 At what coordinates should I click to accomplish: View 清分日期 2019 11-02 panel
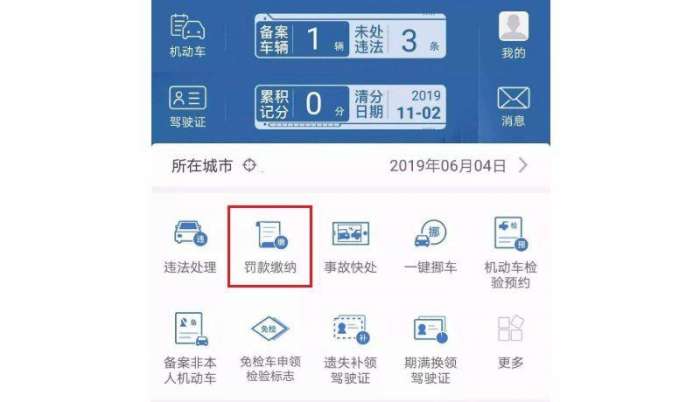click(x=397, y=104)
